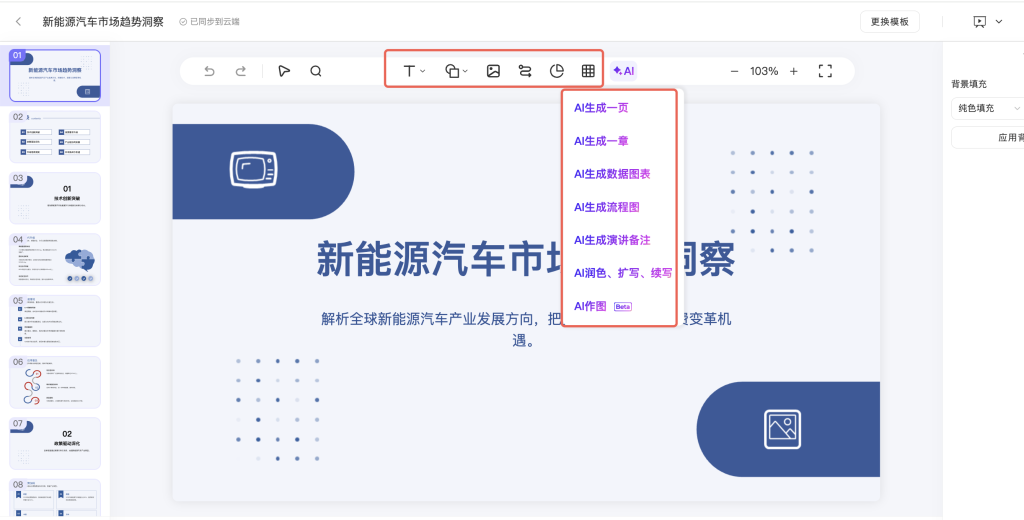Expand the shape tool dropdown

pyautogui.click(x=465, y=71)
